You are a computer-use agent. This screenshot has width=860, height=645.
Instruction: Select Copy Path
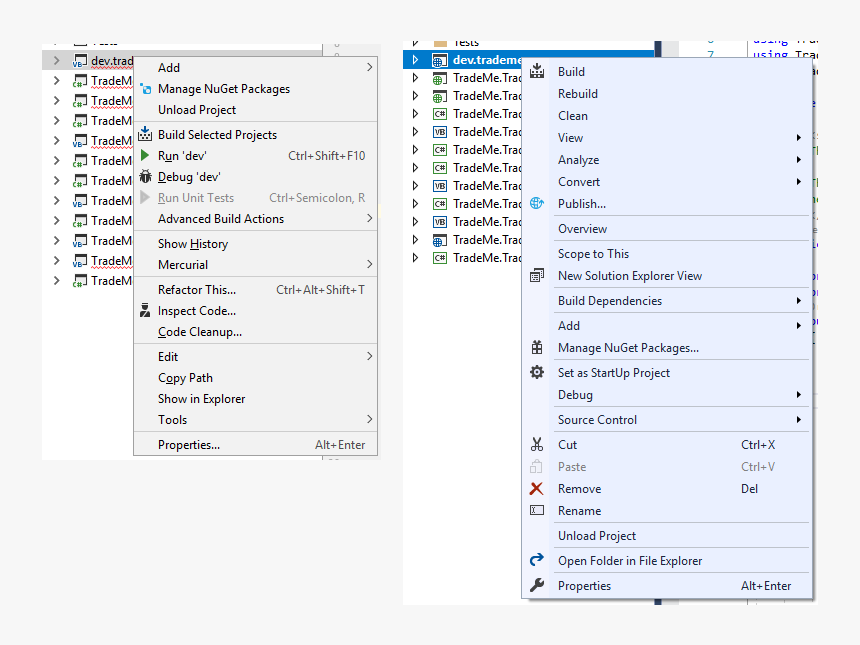tap(256, 378)
